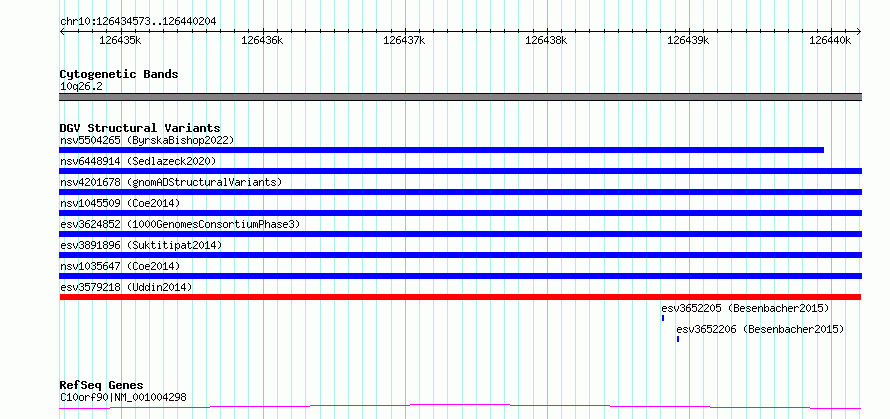Click the blue bar under esv3891896
This screenshot has width=890, height=419.
(x=460, y=255)
